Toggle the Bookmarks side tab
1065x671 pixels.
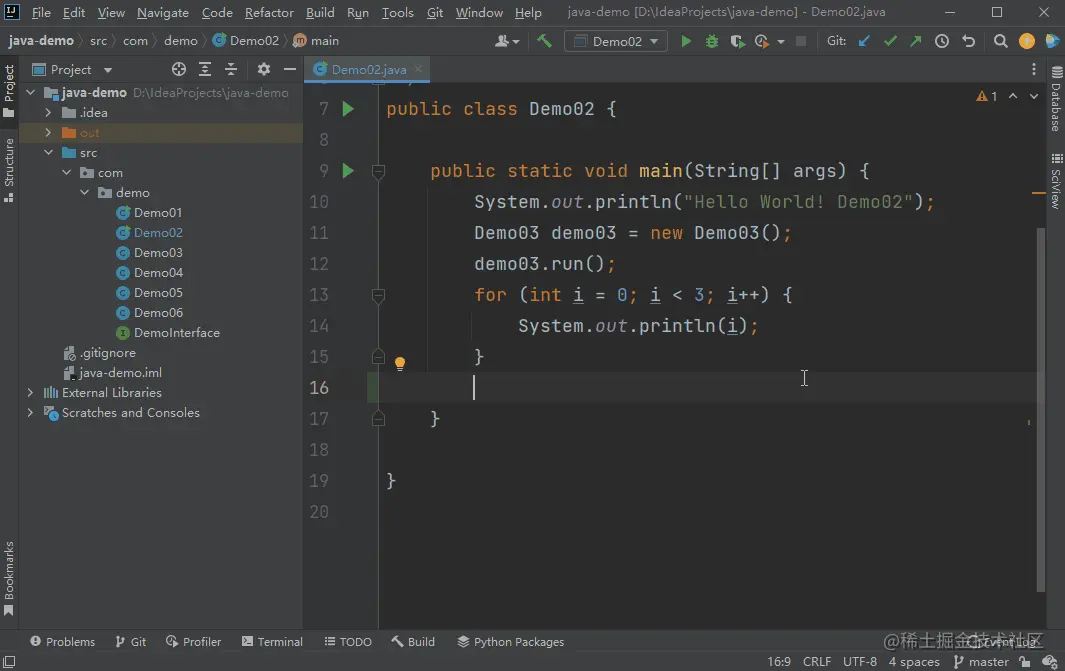[x=9, y=578]
